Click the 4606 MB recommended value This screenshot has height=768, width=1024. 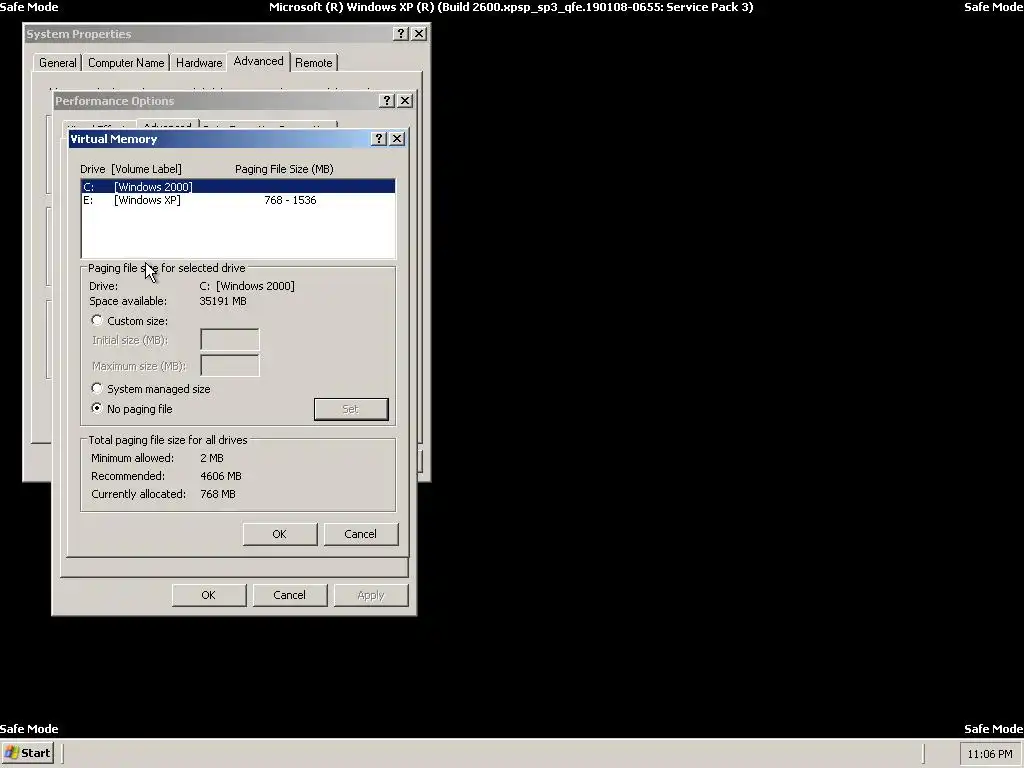[x=221, y=476]
